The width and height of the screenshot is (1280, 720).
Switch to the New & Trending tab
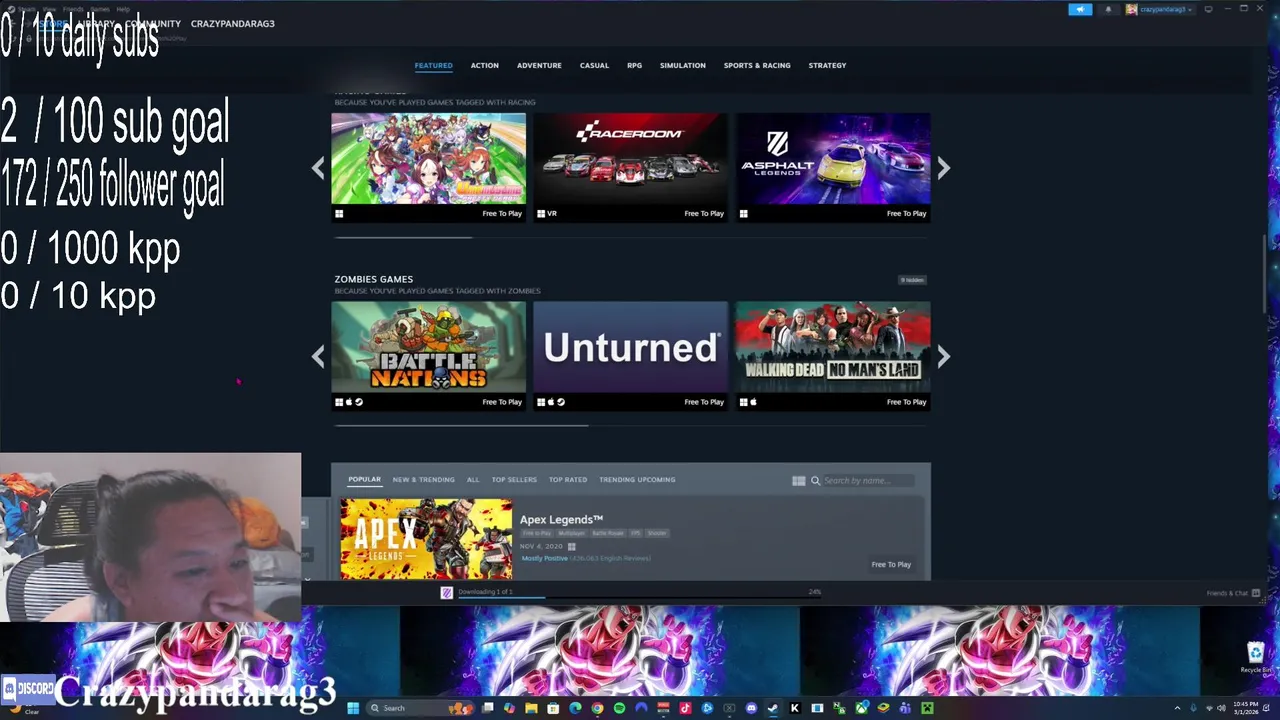(423, 480)
